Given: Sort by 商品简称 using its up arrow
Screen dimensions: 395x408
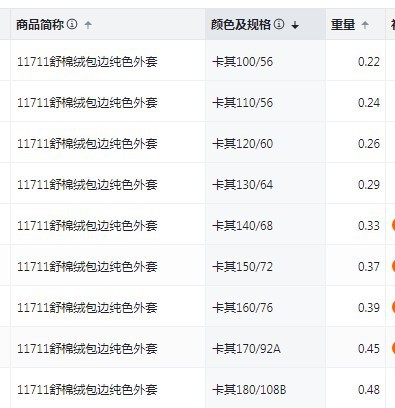Looking at the screenshot, I should (x=88, y=24).
